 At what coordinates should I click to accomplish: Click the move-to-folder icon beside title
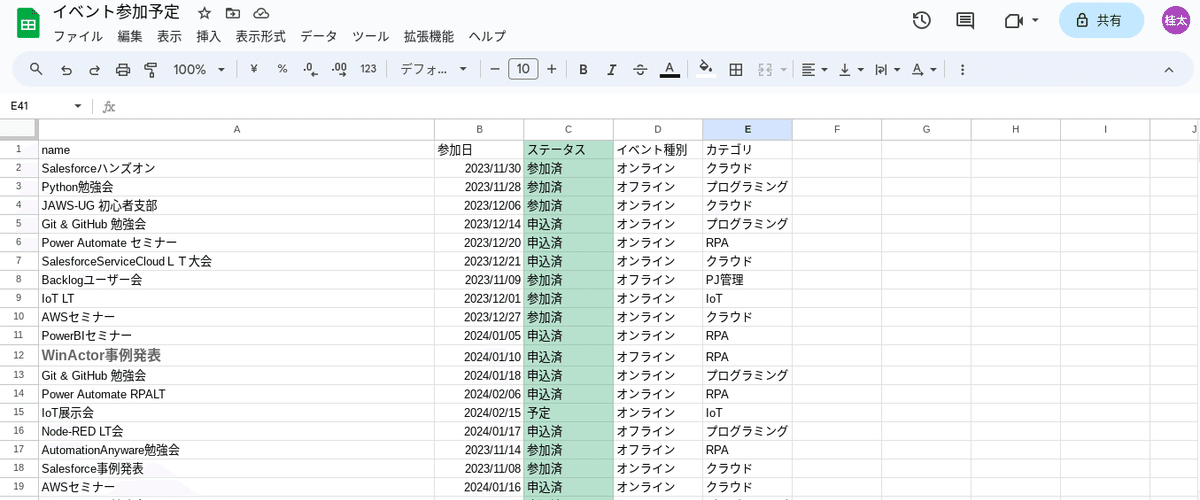233,13
